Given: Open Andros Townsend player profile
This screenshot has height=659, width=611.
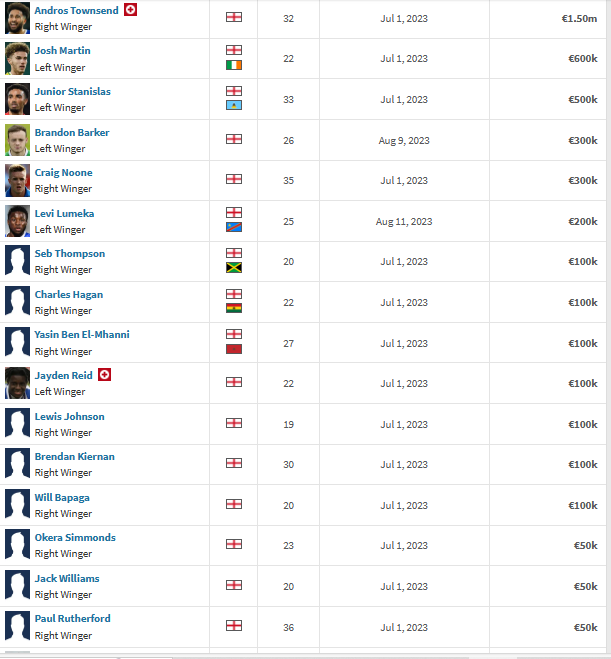Looking at the screenshot, I should (x=76, y=10).
